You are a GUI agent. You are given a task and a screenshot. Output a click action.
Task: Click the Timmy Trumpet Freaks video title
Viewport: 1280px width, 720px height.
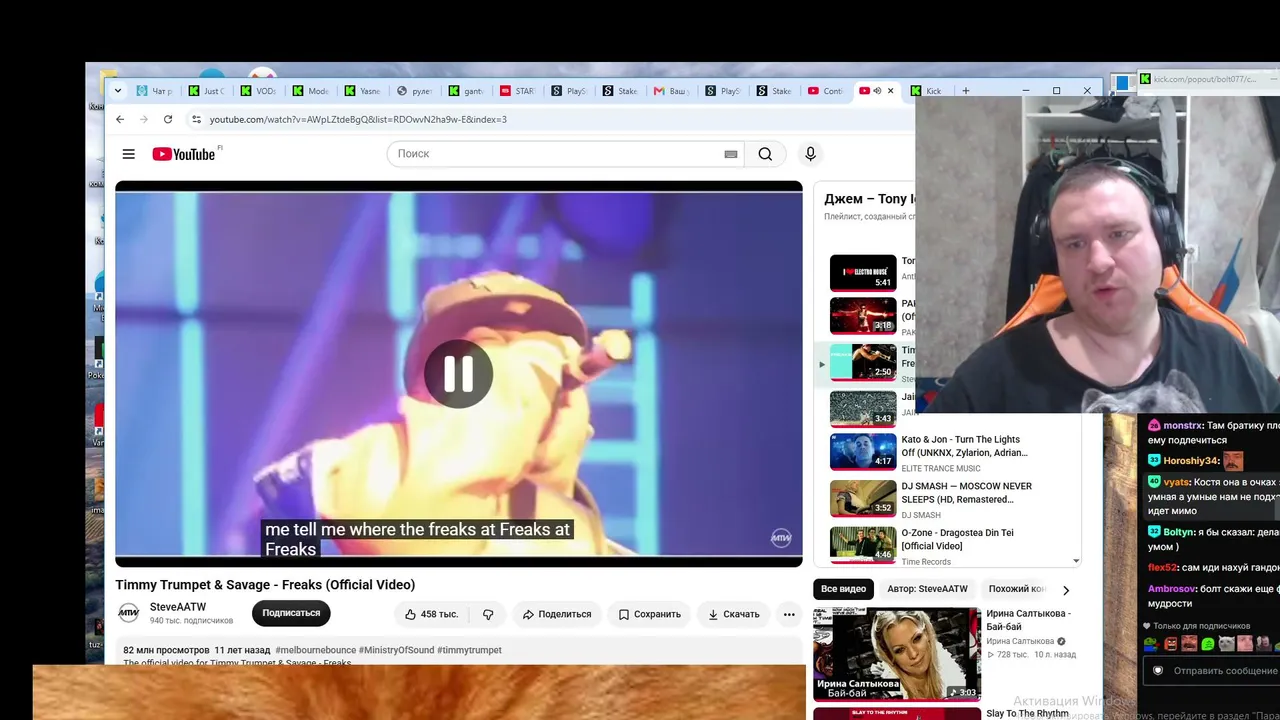click(x=265, y=585)
